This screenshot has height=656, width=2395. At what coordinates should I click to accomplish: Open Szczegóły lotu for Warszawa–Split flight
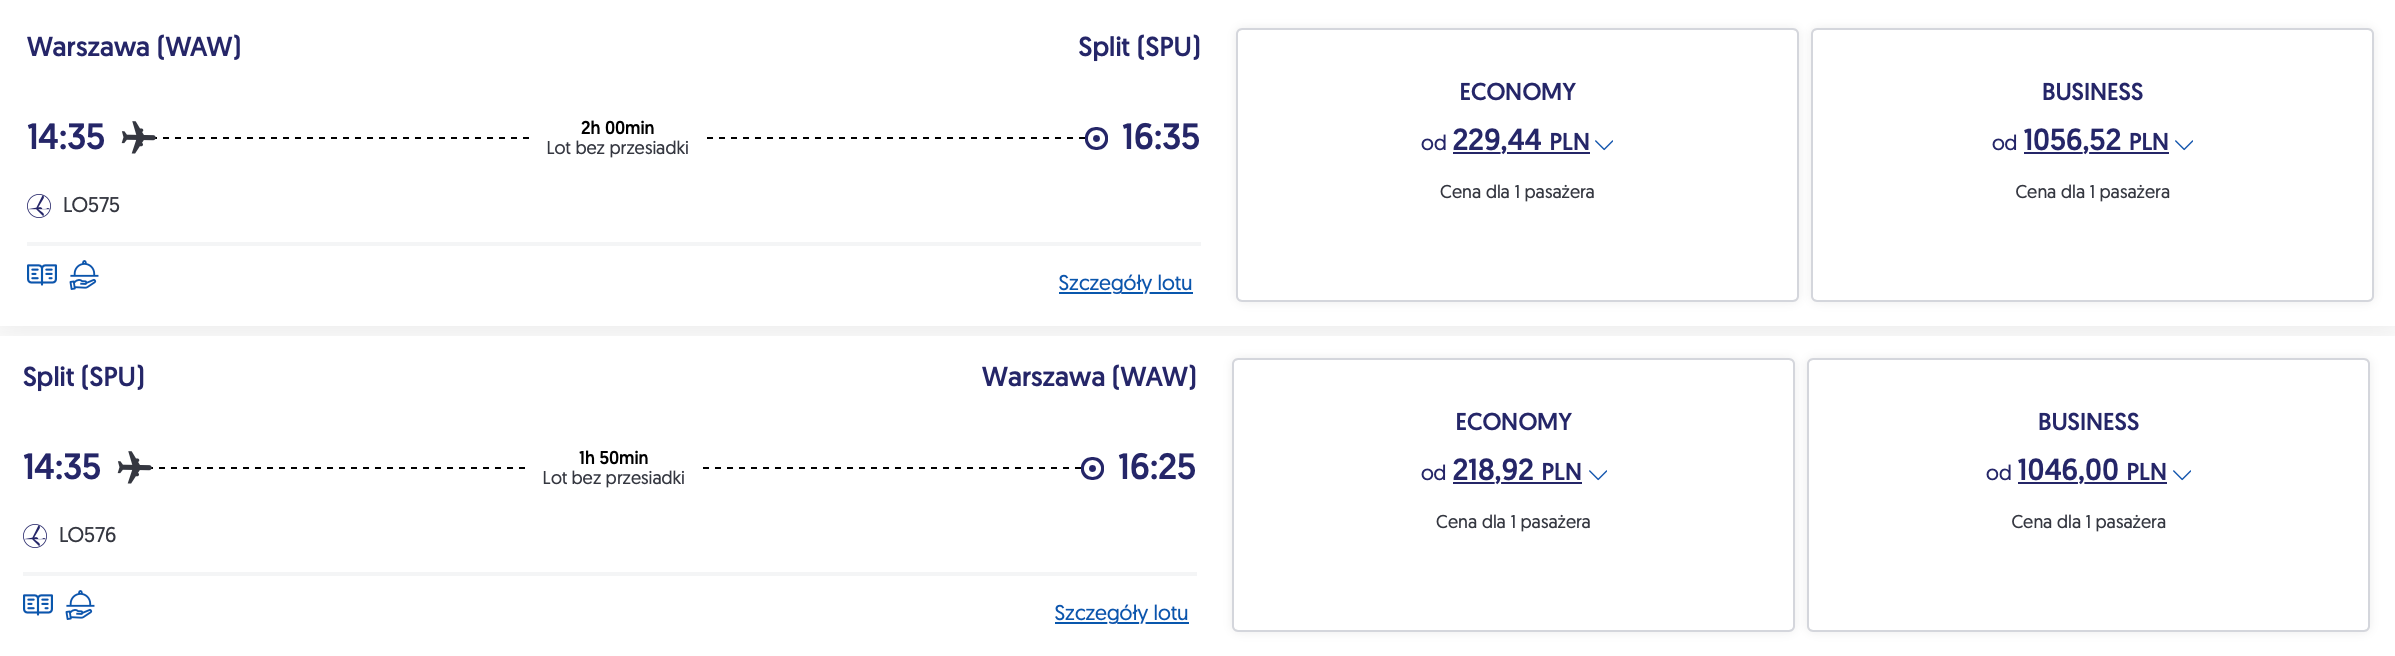(1125, 283)
